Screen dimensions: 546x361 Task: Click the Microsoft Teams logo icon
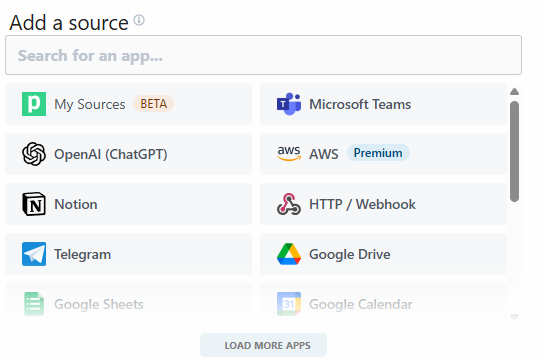tap(289, 104)
